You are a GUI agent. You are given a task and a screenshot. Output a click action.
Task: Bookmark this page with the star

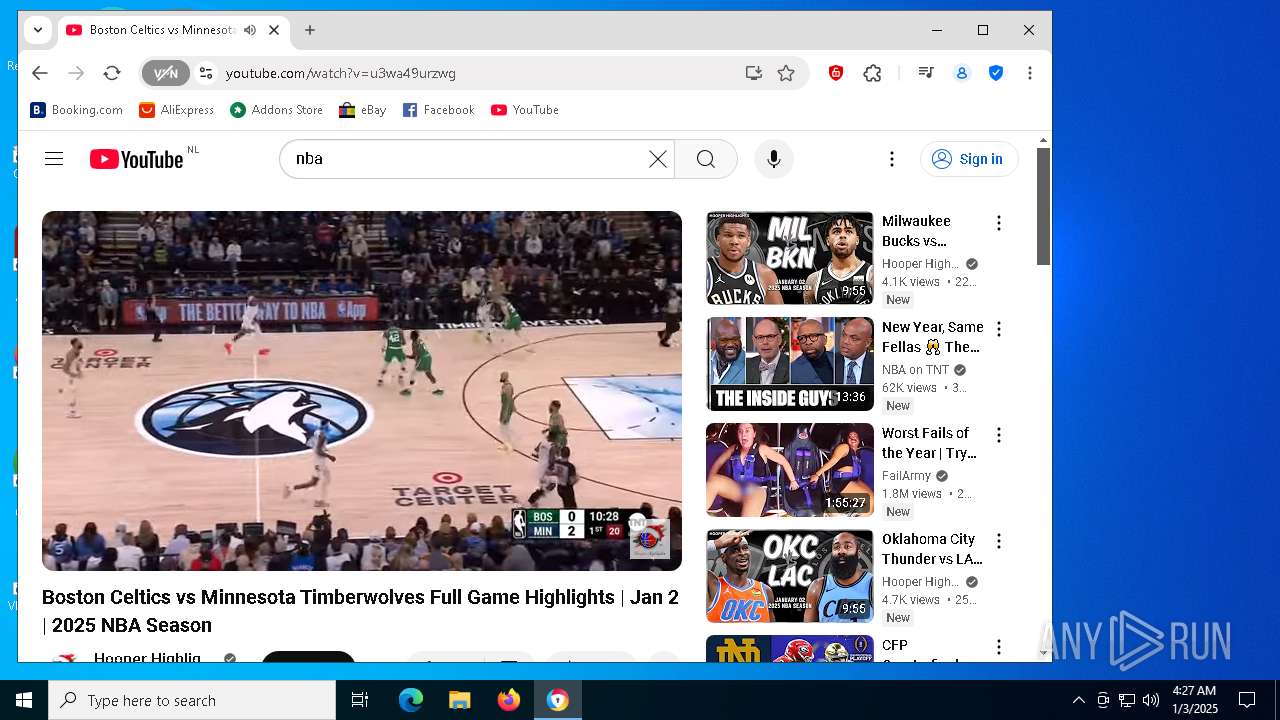[x=786, y=73]
